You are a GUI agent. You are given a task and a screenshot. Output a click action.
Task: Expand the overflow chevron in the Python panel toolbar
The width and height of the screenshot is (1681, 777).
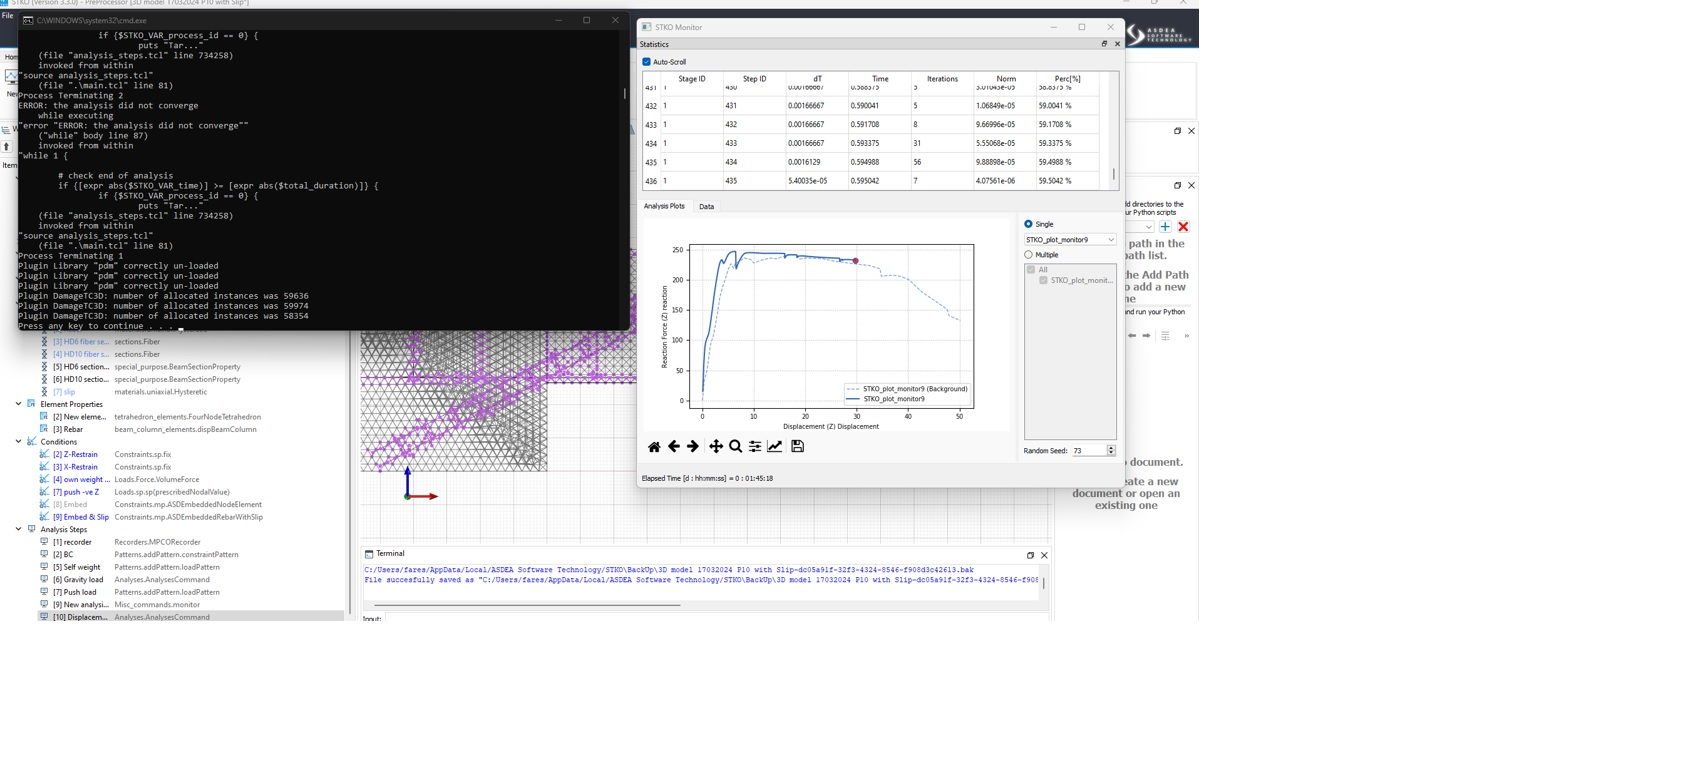tap(1187, 336)
